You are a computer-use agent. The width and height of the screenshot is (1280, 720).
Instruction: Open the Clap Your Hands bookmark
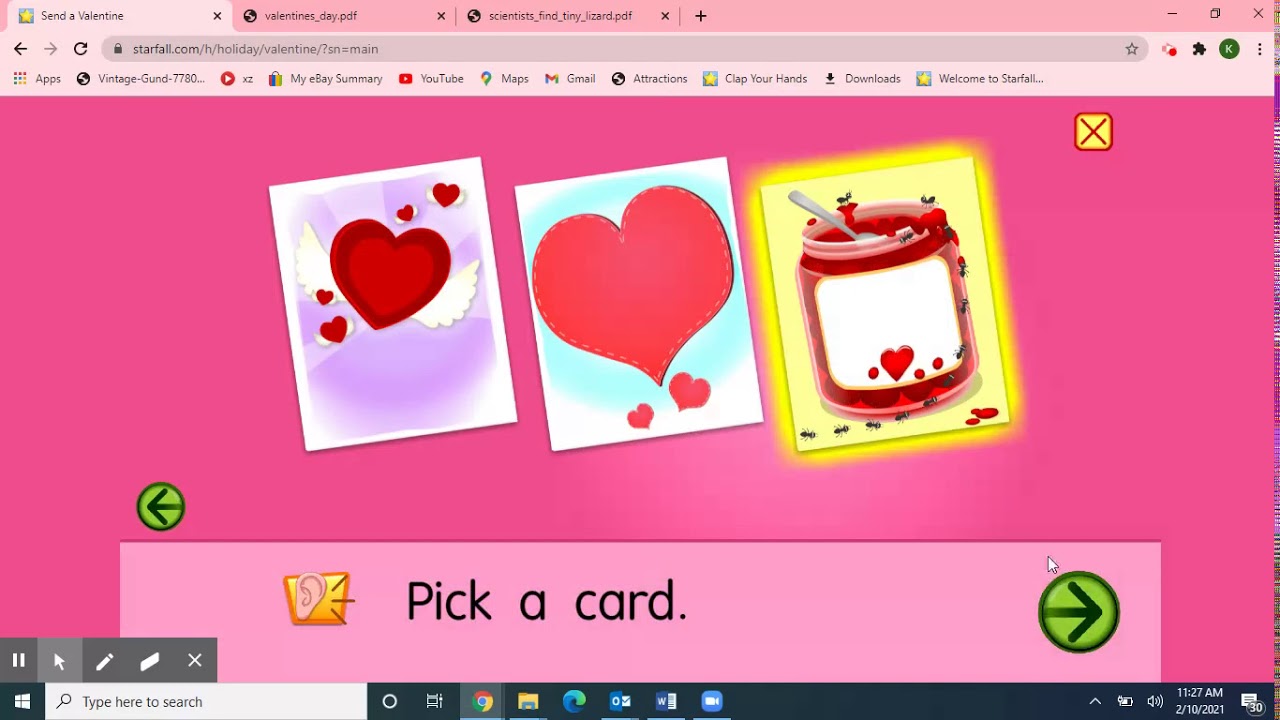click(755, 79)
